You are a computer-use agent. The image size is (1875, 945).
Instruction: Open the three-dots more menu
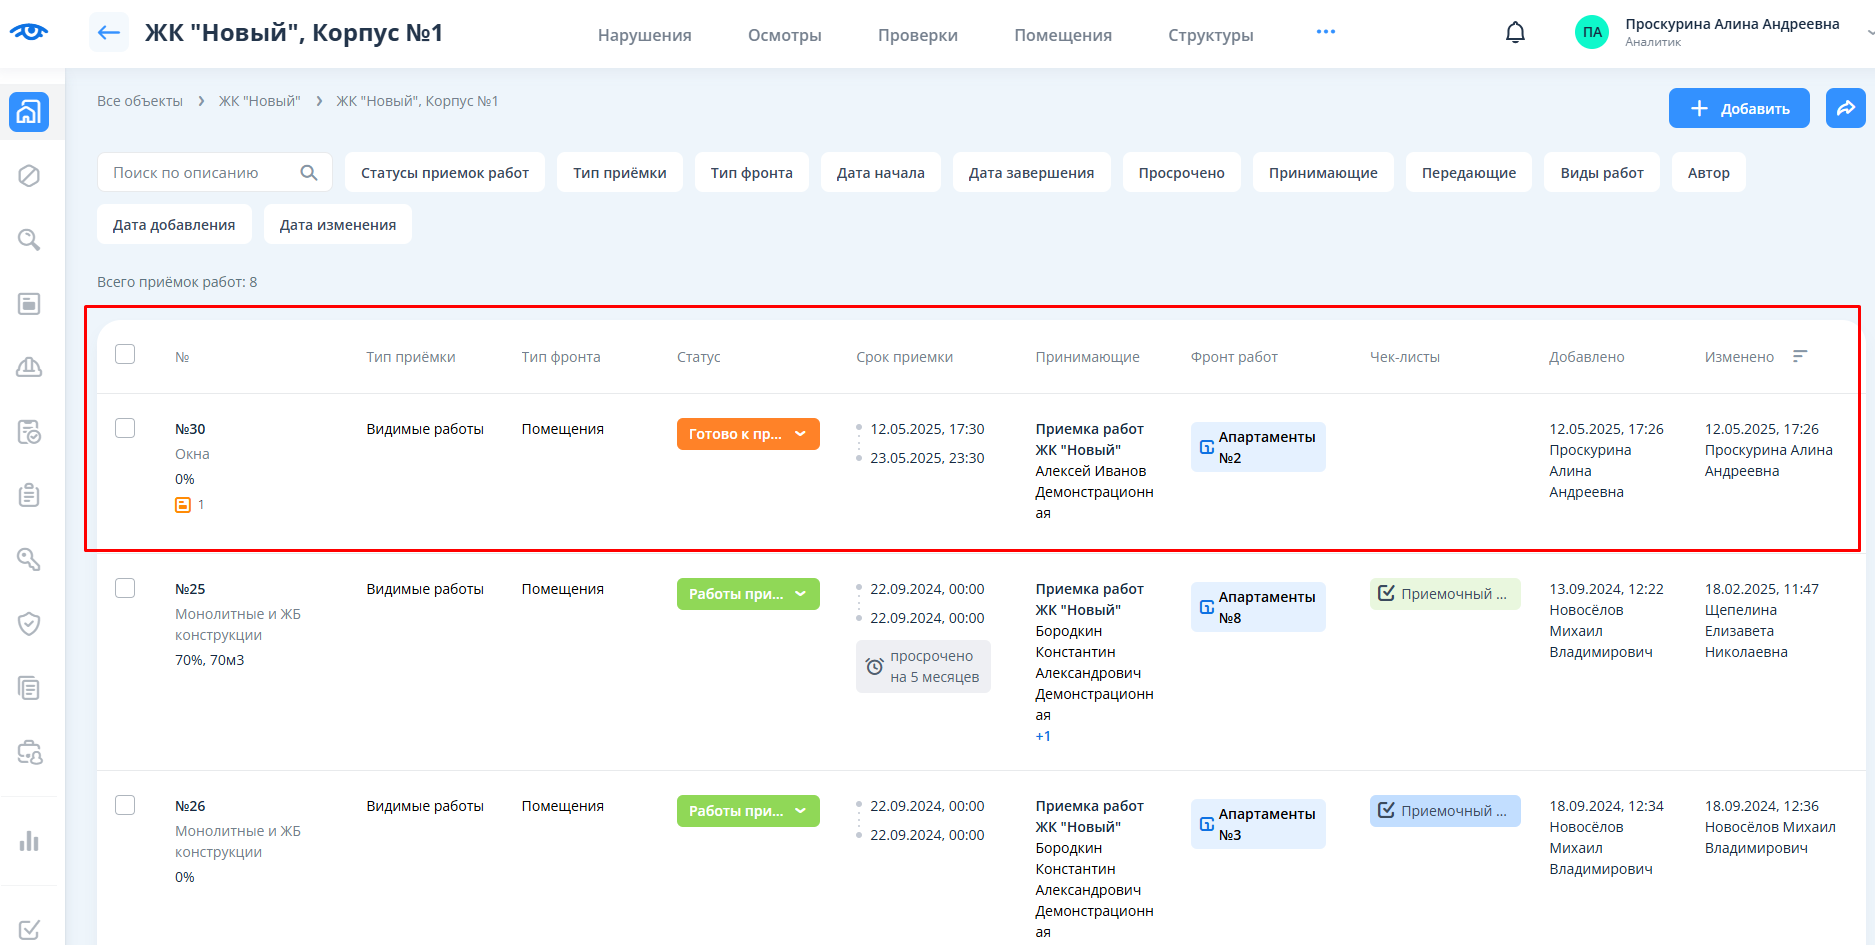[x=1325, y=32]
